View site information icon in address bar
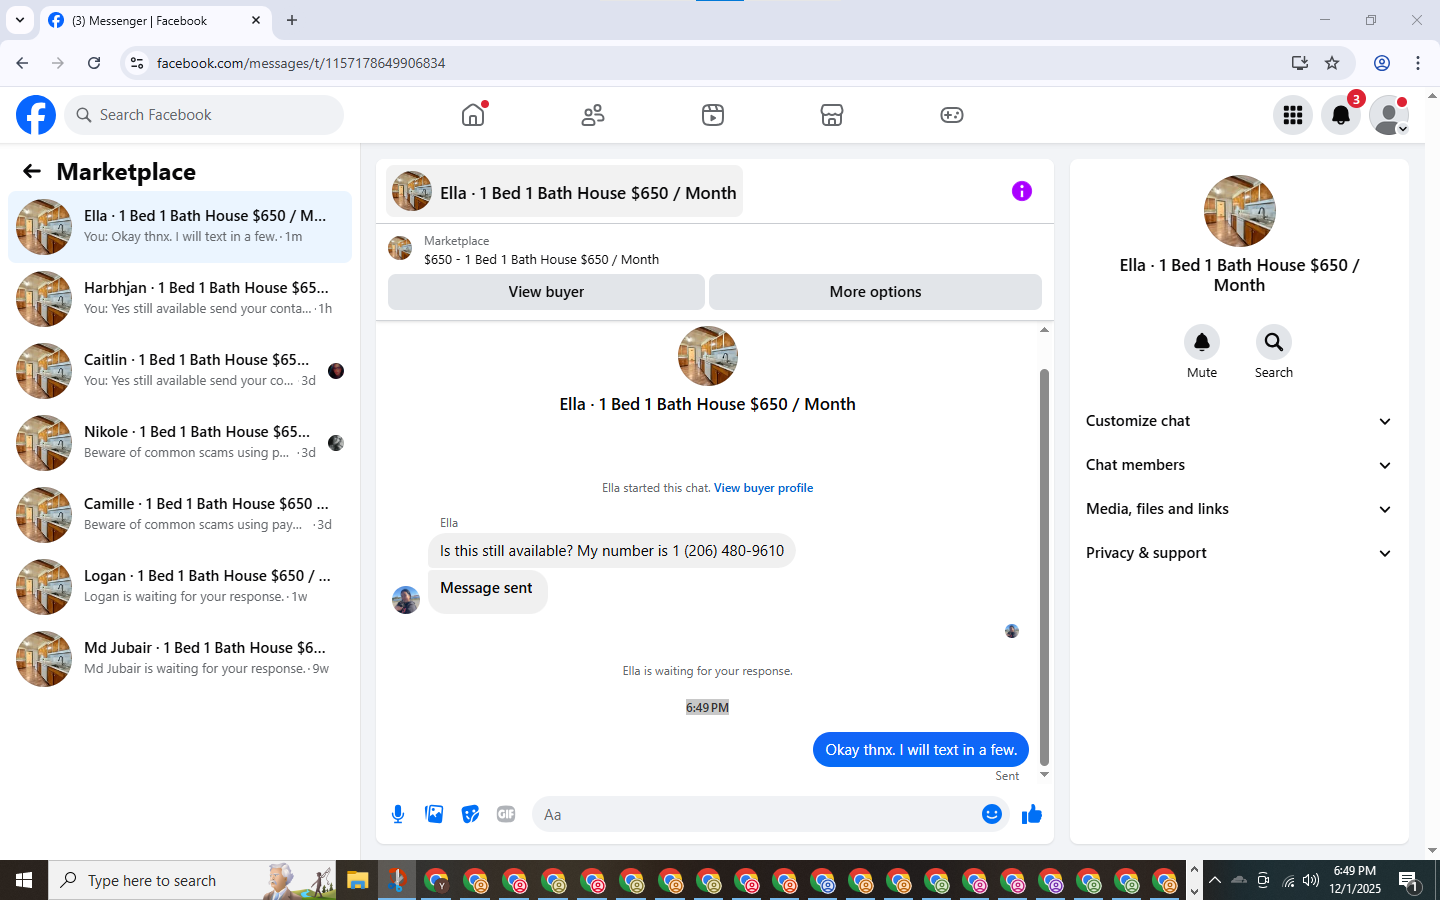The height and width of the screenshot is (900, 1440). click(x=137, y=63)
